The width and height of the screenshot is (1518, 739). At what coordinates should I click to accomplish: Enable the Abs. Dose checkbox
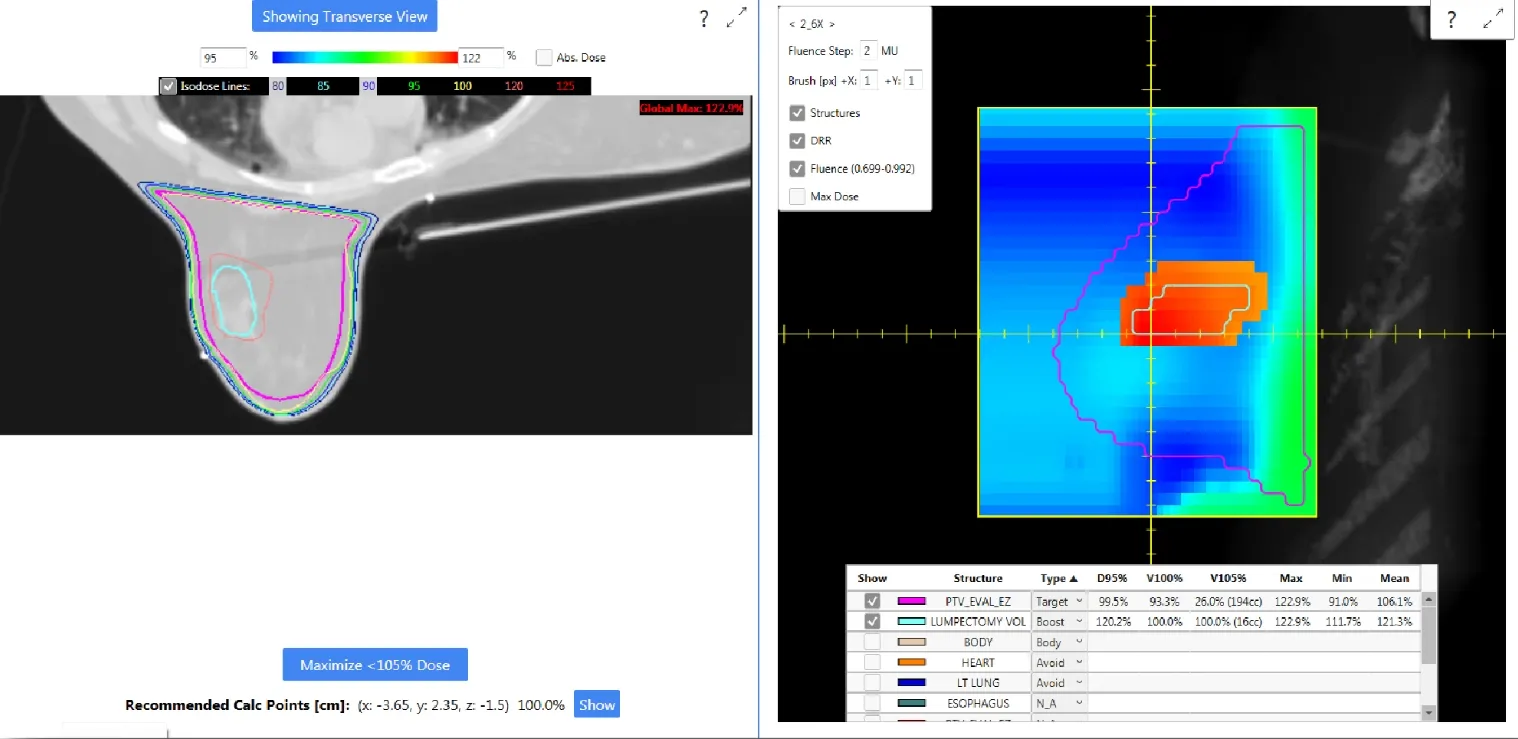[x=543, y=57]
